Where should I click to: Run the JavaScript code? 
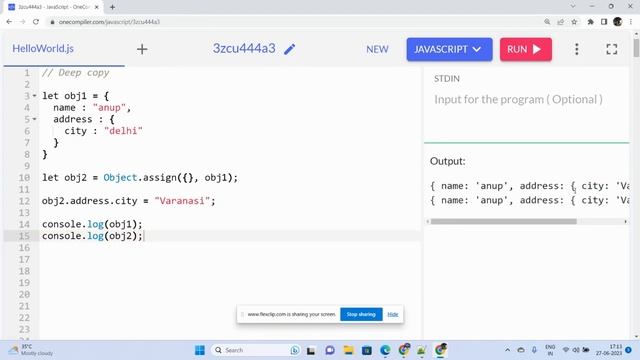tap(526, 49)
